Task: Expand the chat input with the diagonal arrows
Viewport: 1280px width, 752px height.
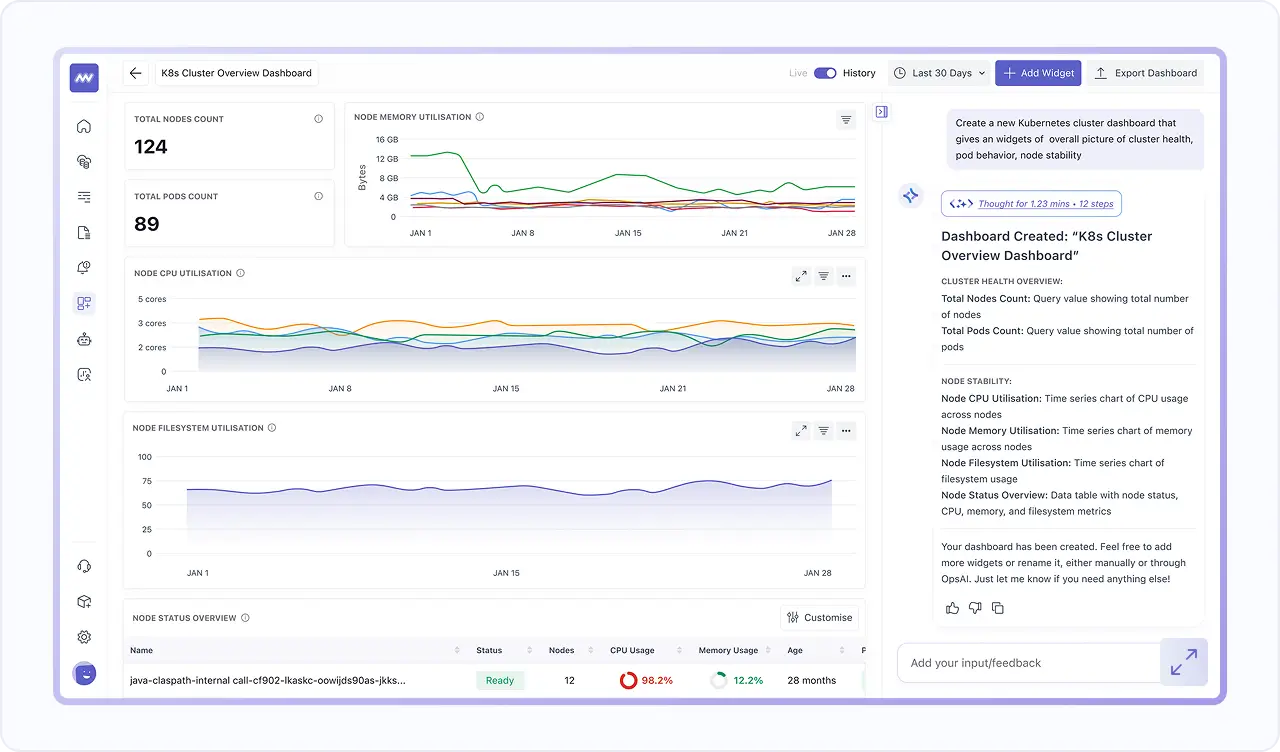Action: (x=1184, y=662)
